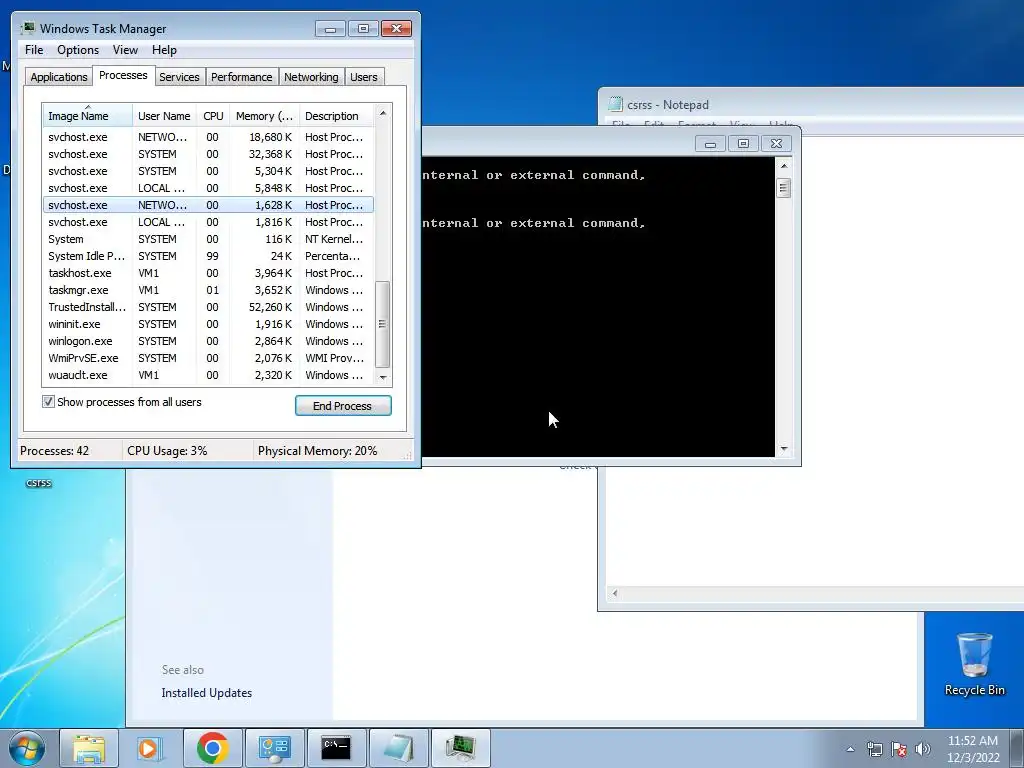The height and width of the screenshot is (768, 1024).
Task: Select the taskhost.exe process row
Action: [x=208, y=273]
